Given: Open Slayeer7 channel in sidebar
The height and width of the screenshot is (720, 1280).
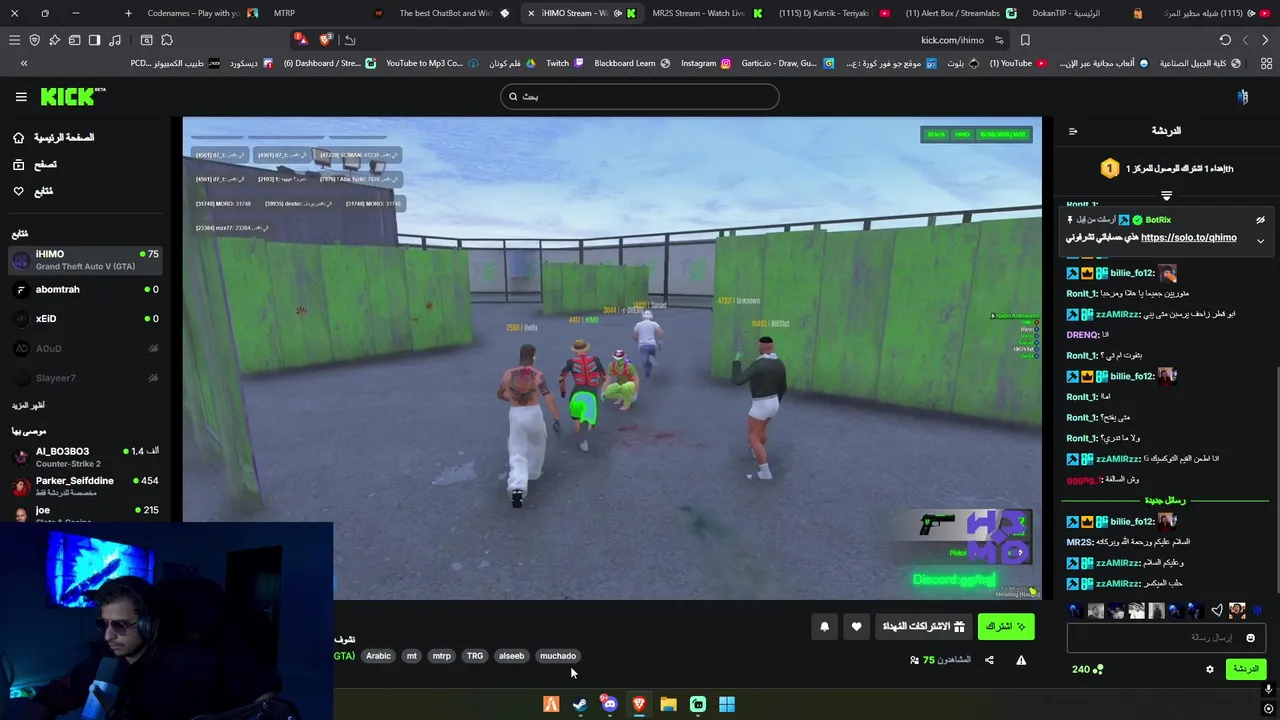Looking at the screenshot, I should click(85, 378).
